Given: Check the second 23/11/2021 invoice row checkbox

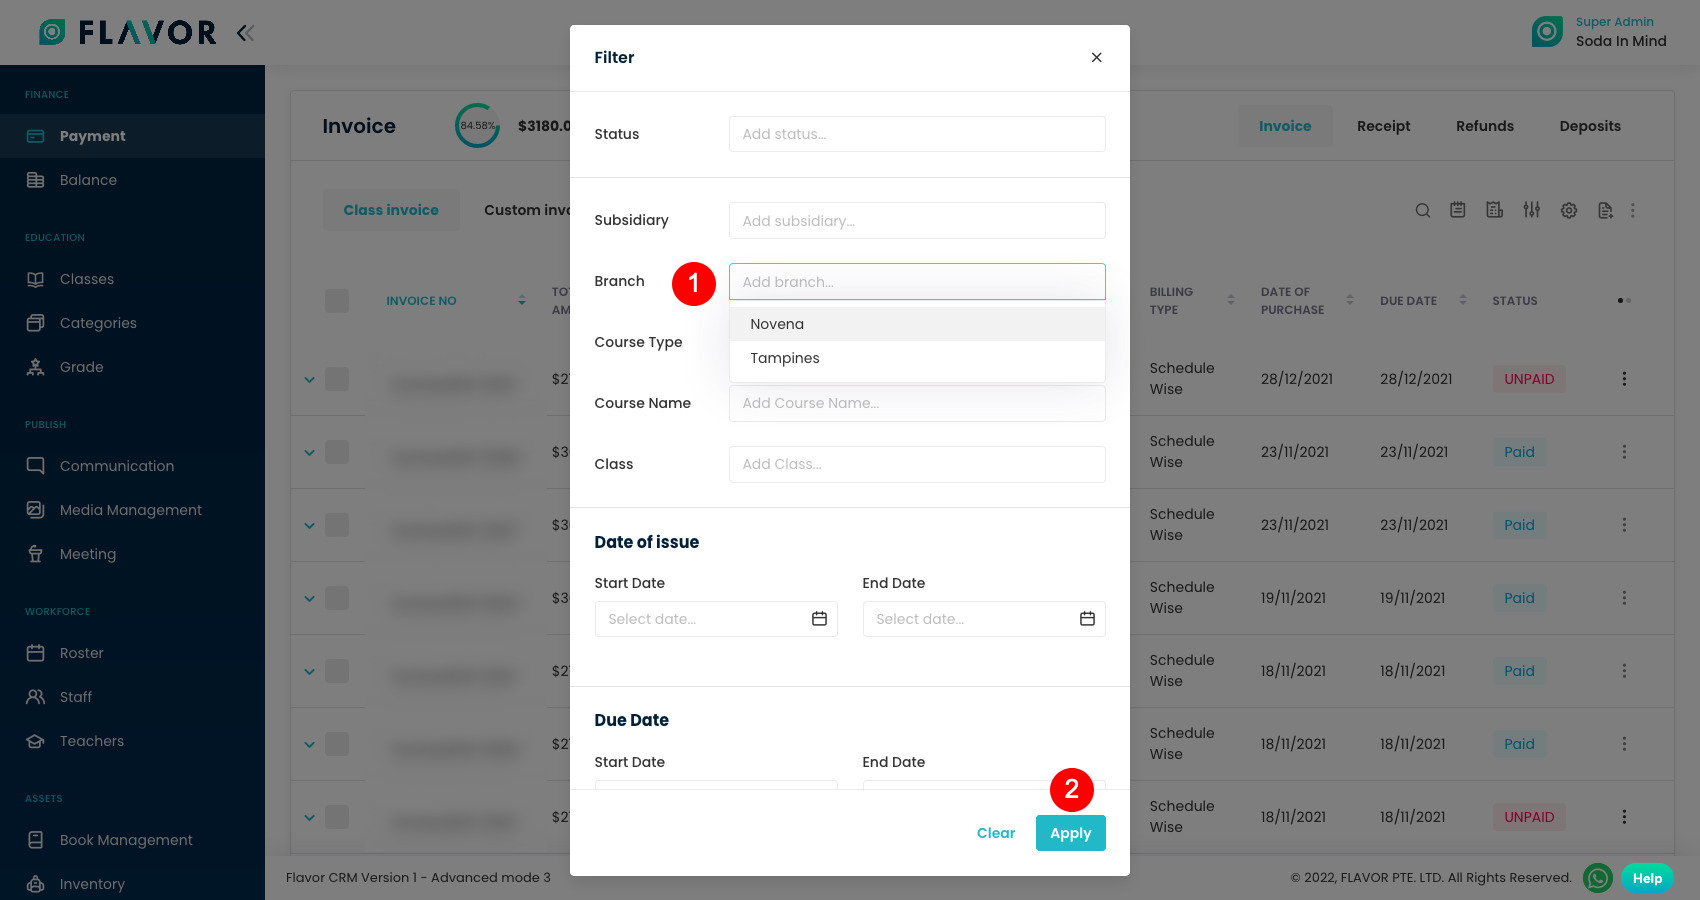Looking at the screenshot, I should pyautogui.click(x=337, y=525).
